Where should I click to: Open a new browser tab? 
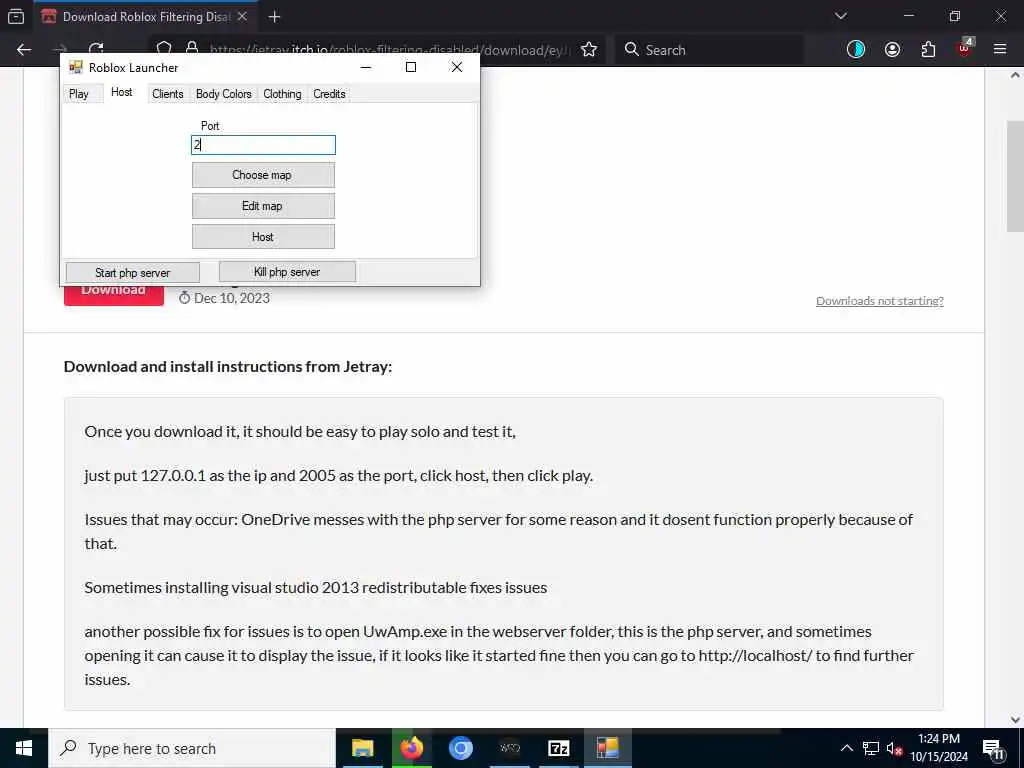point(274,17)
